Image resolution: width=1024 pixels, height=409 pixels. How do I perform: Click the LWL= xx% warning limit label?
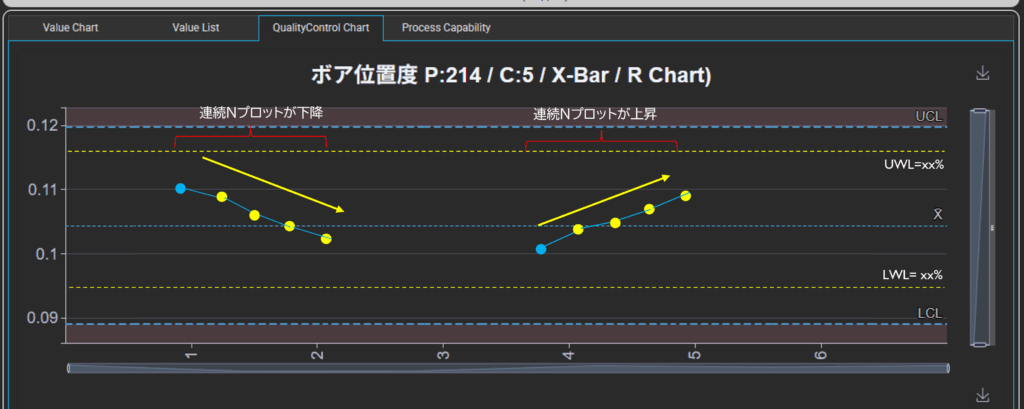912,274
